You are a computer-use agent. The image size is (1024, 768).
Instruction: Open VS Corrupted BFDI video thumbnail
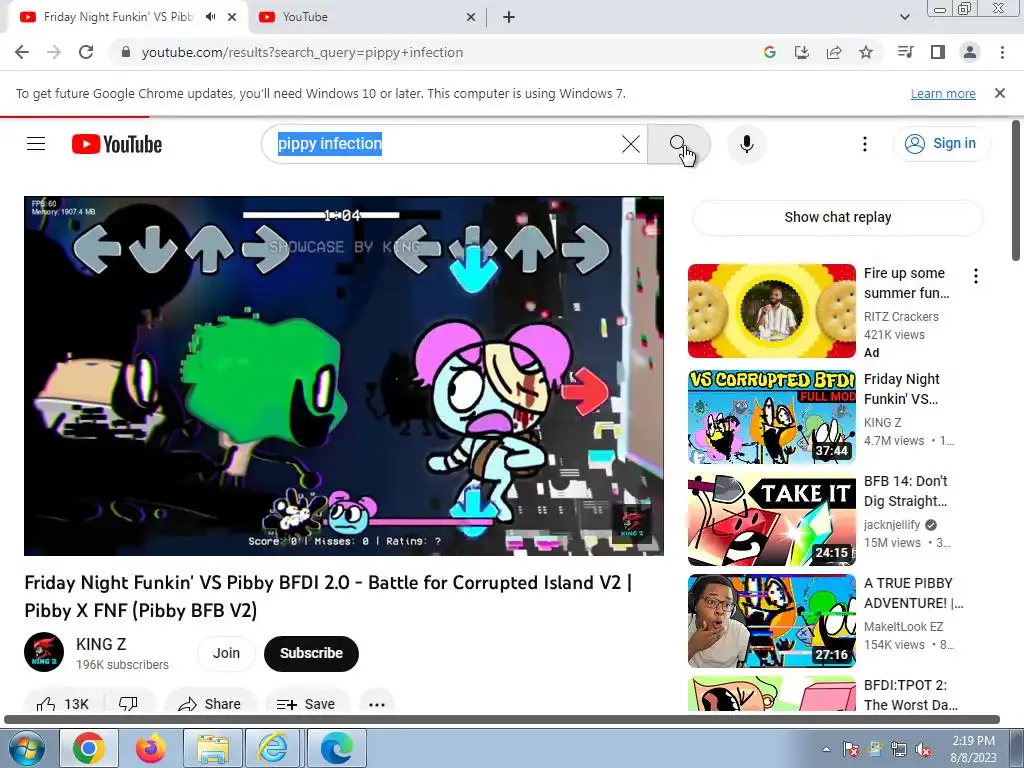[x=771, y=417]
